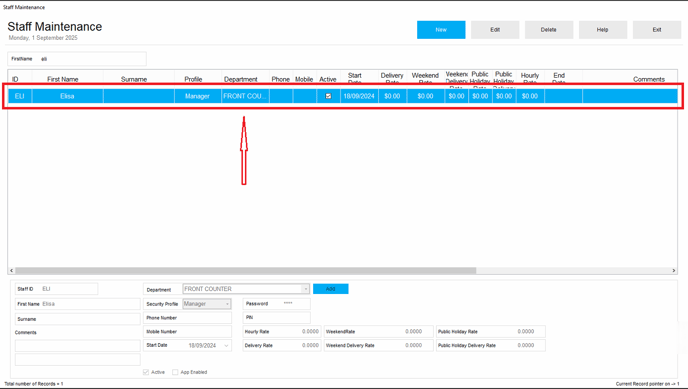The height and width of the screenshot is (389, 688).
Task: Click the Delete button
Action: click(x=549, y=30)
